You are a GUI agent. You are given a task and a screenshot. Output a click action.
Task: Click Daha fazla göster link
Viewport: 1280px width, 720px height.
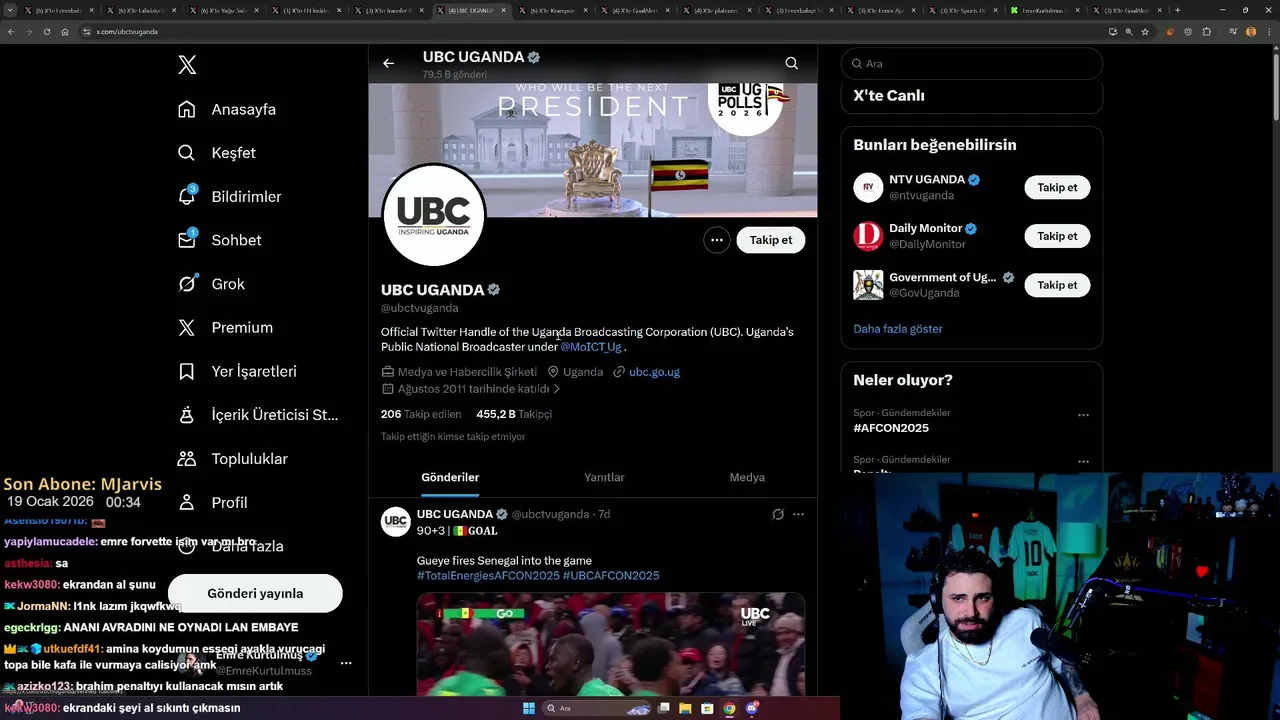898,329
